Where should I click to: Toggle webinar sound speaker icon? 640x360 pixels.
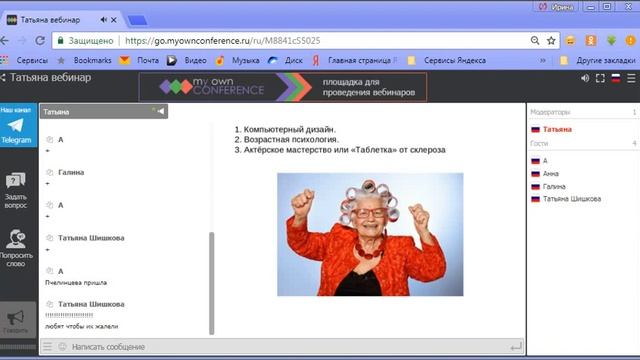pos(585,78)
